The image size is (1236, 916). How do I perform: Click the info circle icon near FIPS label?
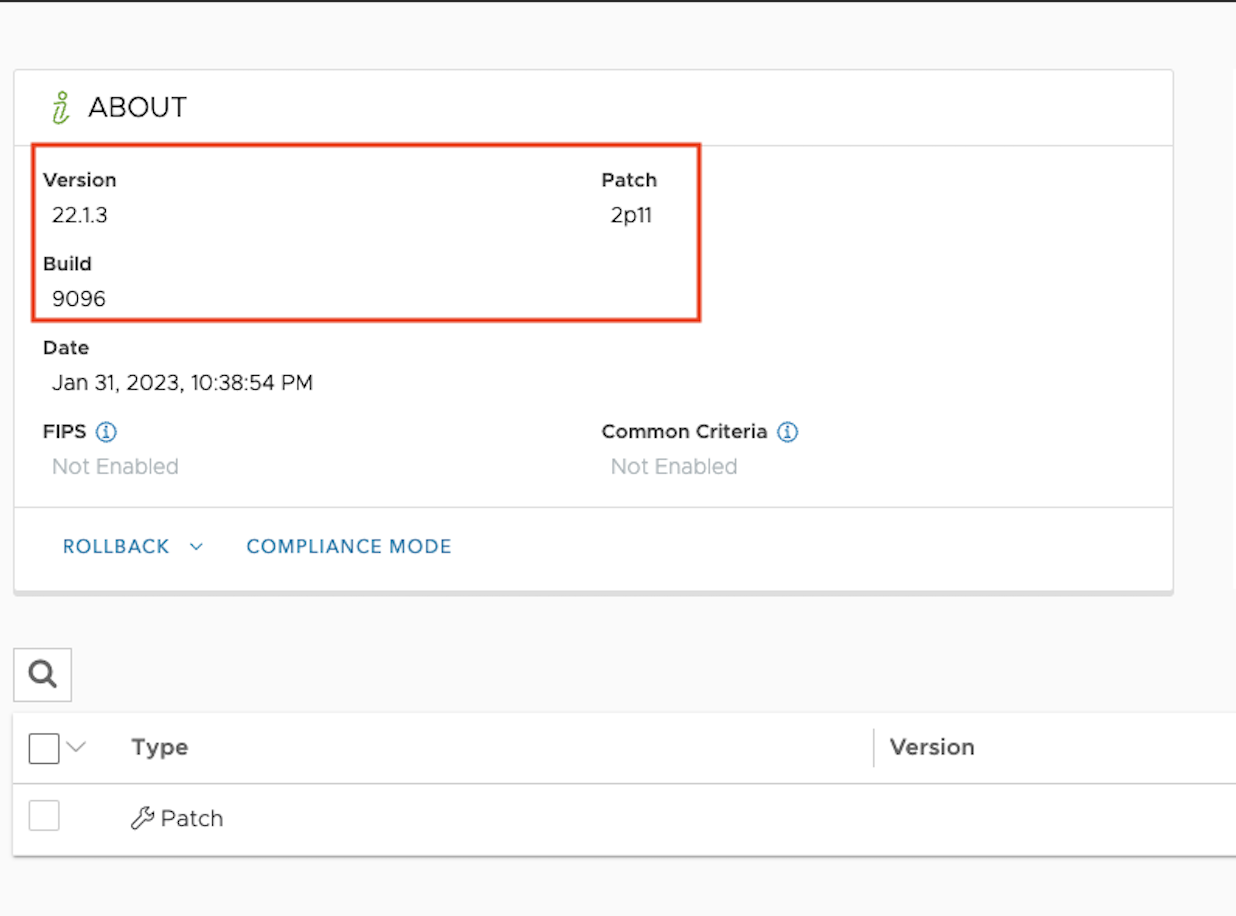point(108,431)
